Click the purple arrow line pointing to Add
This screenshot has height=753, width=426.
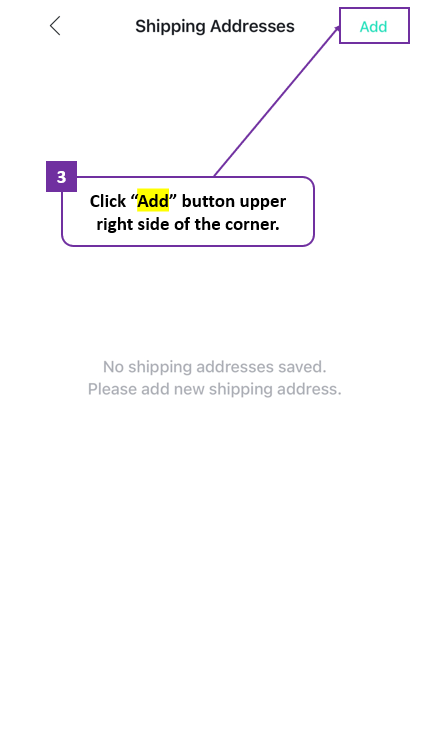point(277,102)
